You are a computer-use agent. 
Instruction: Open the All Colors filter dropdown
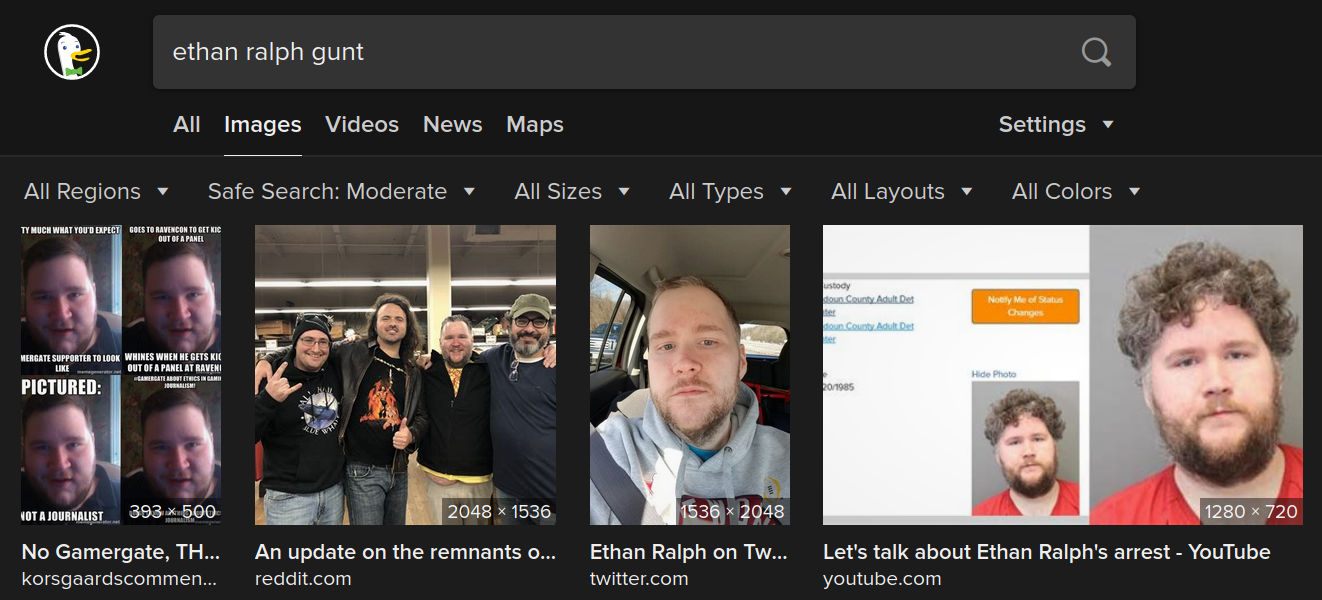coord(1076,192)
